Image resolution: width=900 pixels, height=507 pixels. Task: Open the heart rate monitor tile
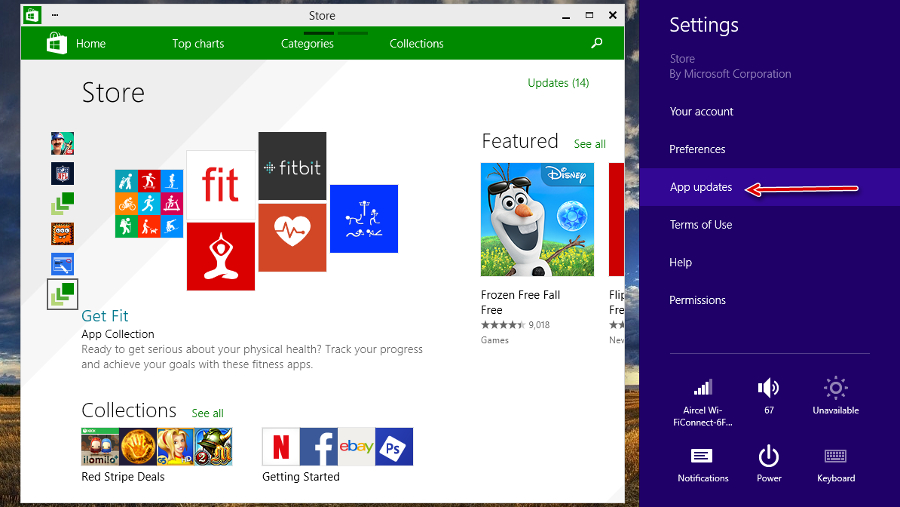tap(292, 237)
